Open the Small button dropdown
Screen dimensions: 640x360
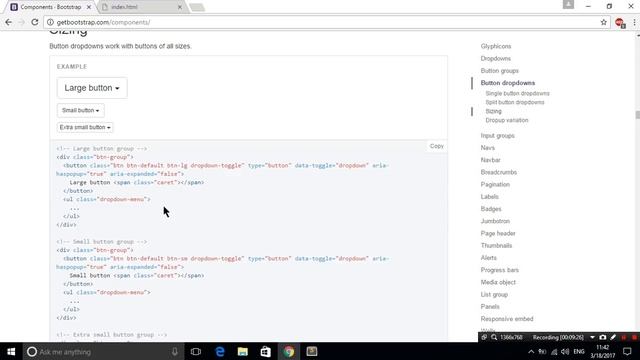[80, 110]
